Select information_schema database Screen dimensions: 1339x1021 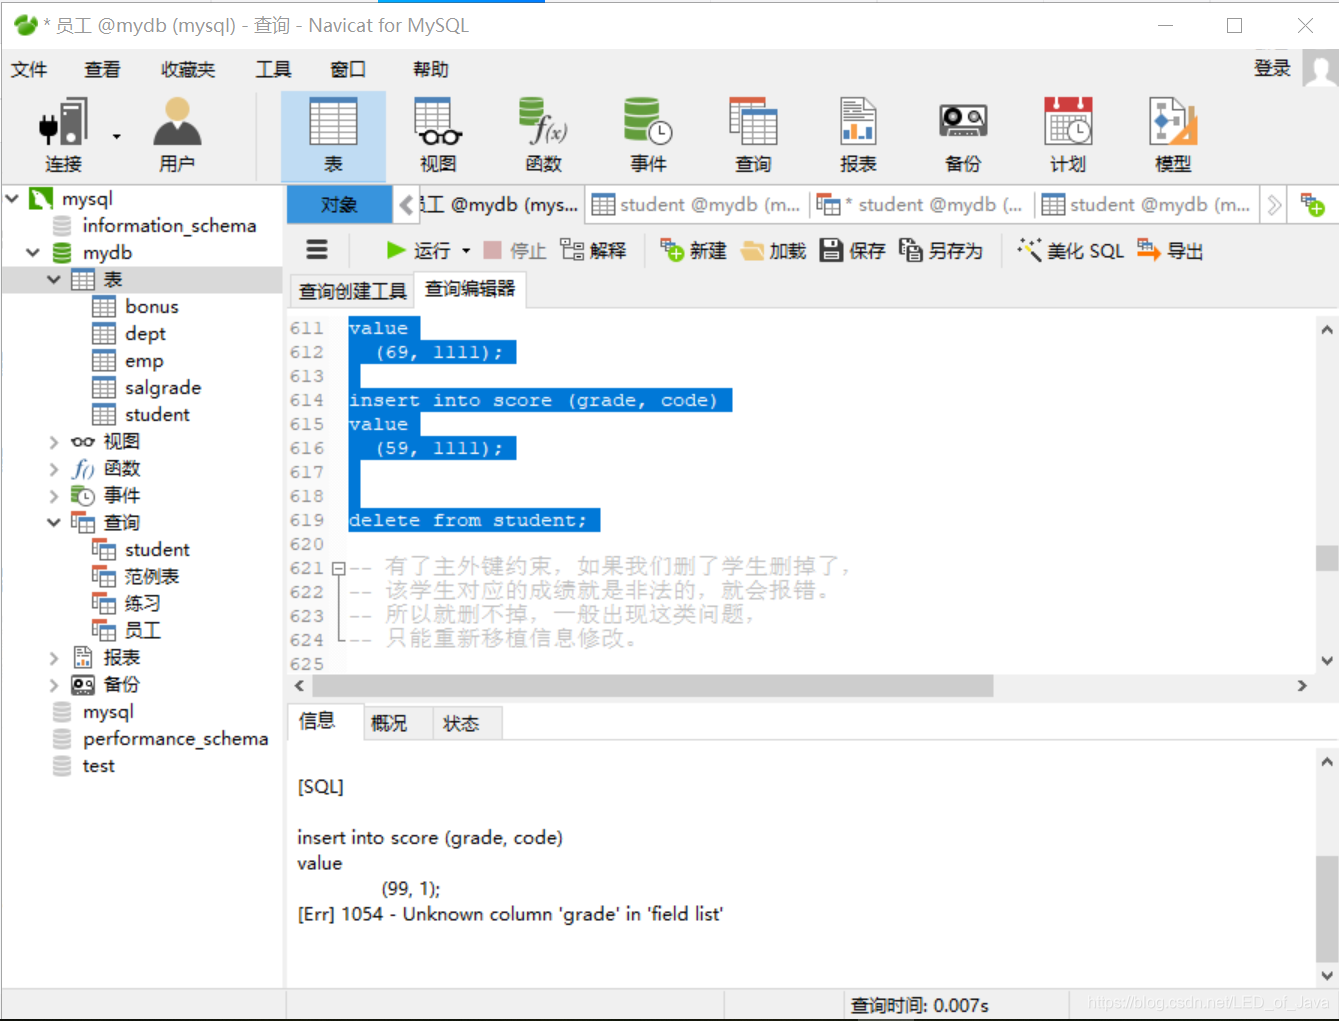[x=169, y=226]
